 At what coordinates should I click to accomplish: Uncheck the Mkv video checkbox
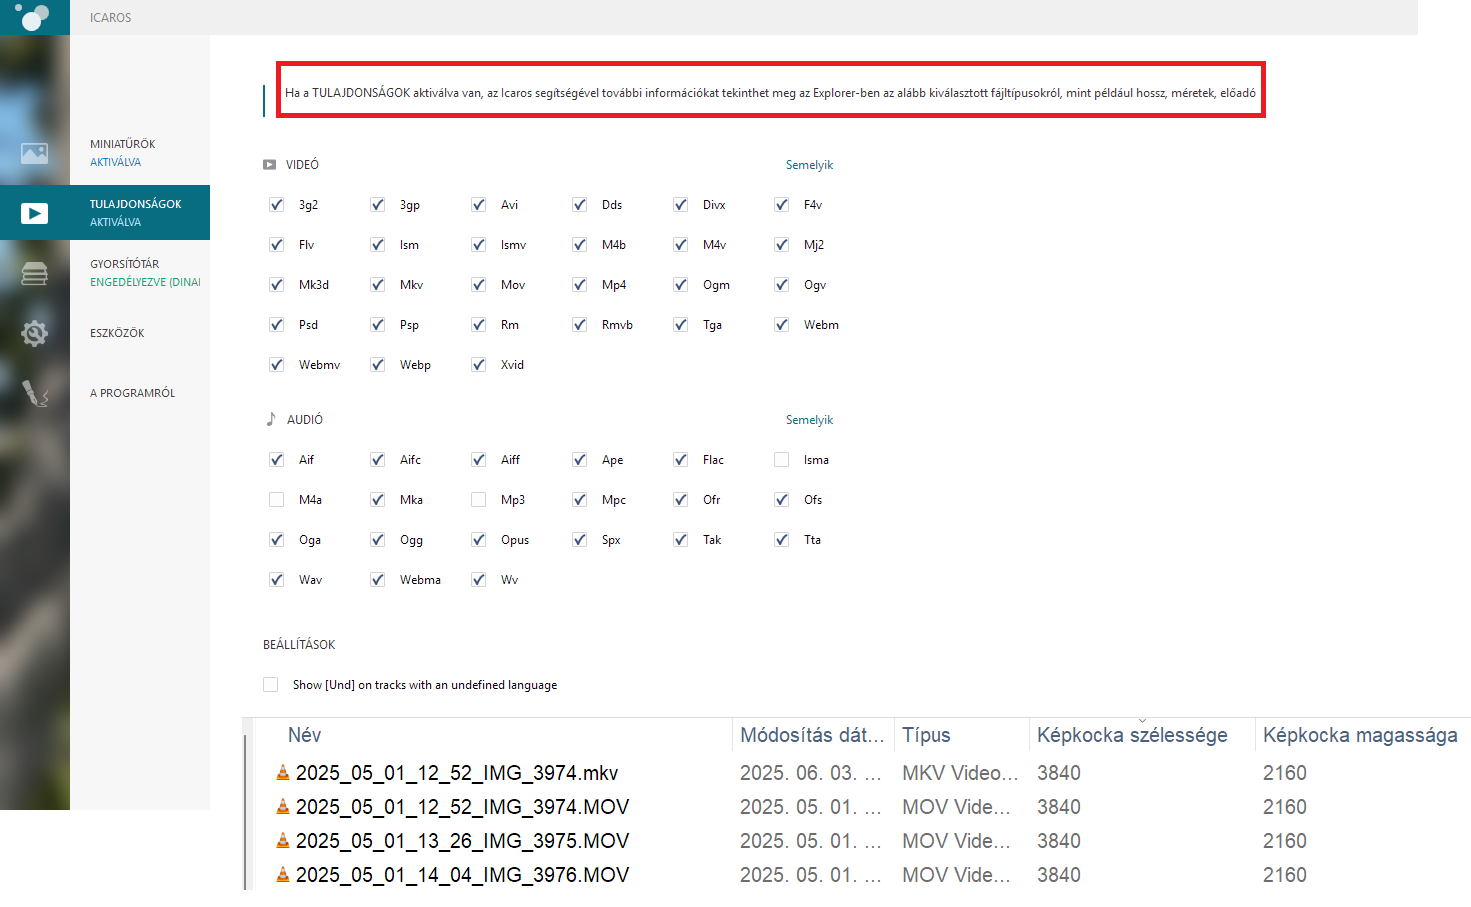tap(378, 285)
